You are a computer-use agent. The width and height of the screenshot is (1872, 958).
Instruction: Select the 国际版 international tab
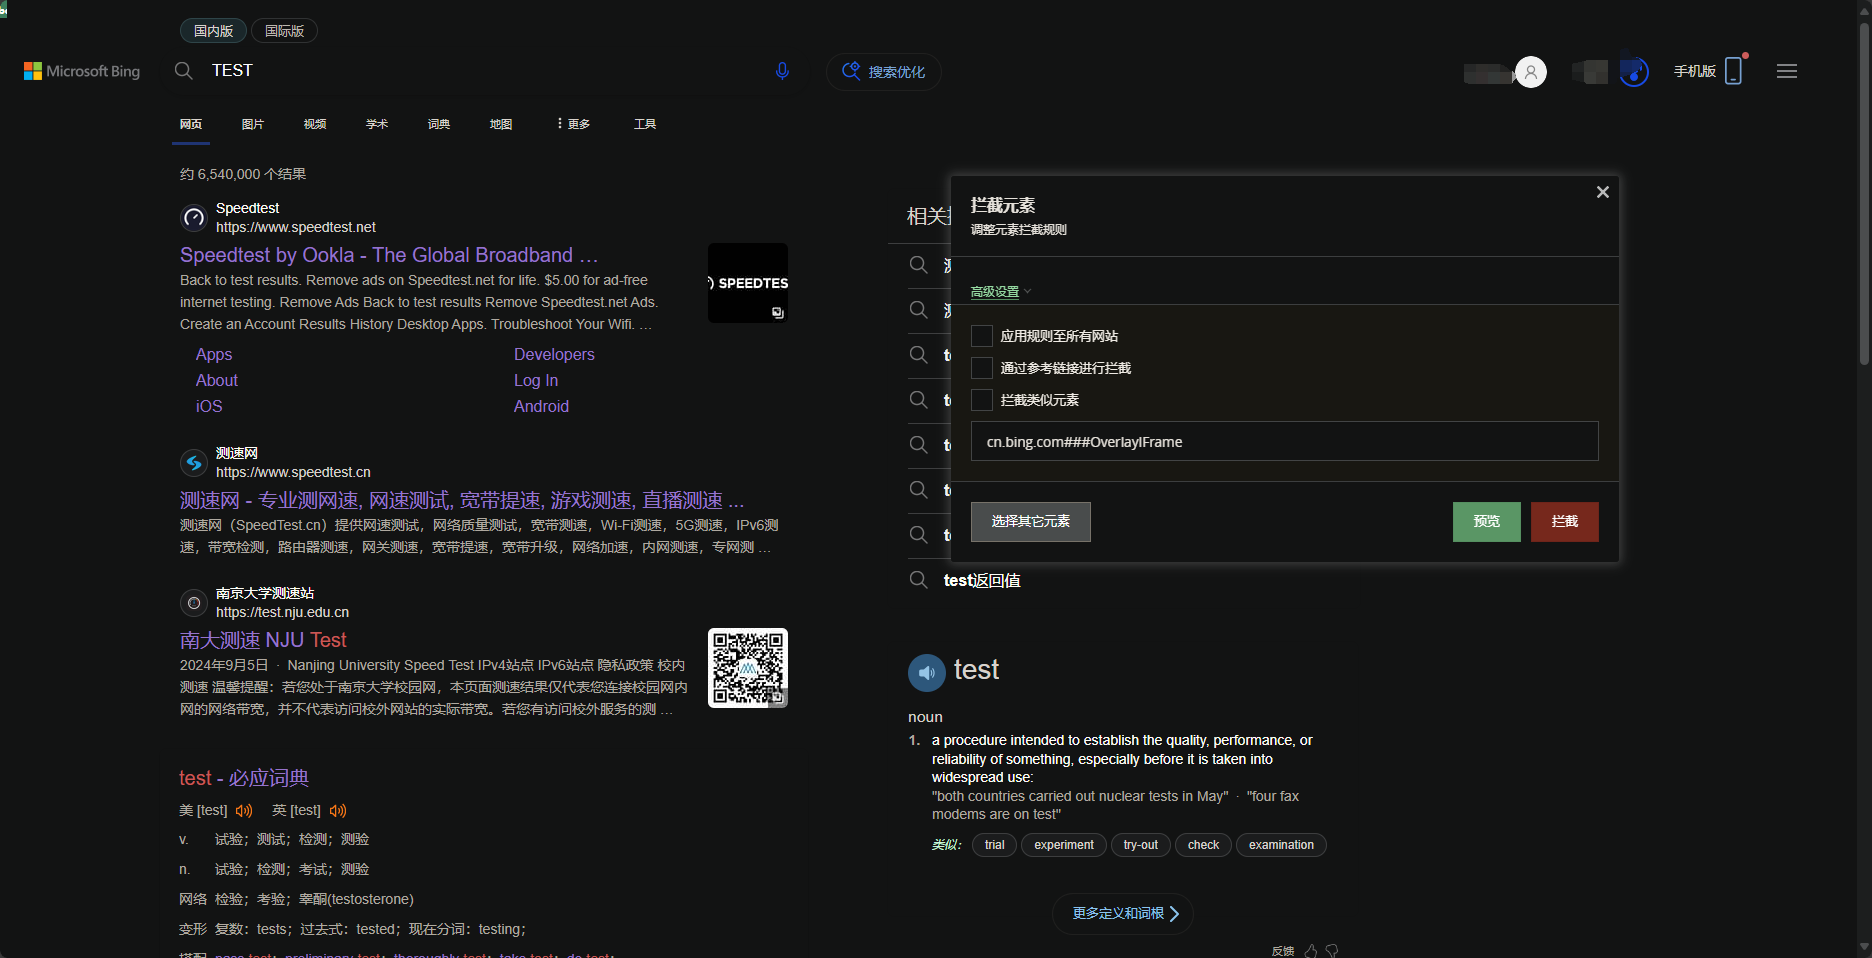pyautogui.click(x=284, y=31)
